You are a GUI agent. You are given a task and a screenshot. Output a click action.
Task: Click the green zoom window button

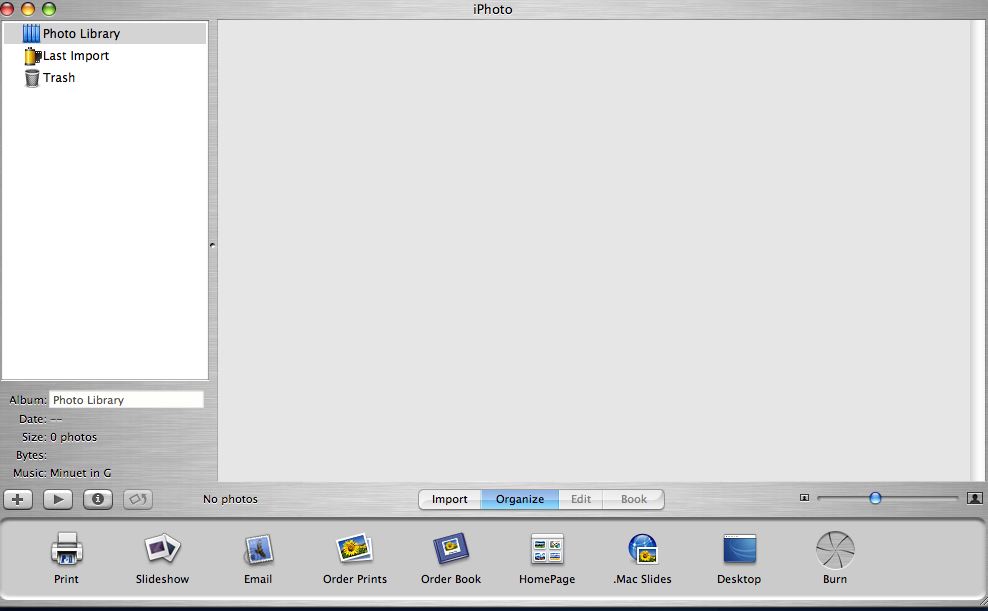coord(49,9)
